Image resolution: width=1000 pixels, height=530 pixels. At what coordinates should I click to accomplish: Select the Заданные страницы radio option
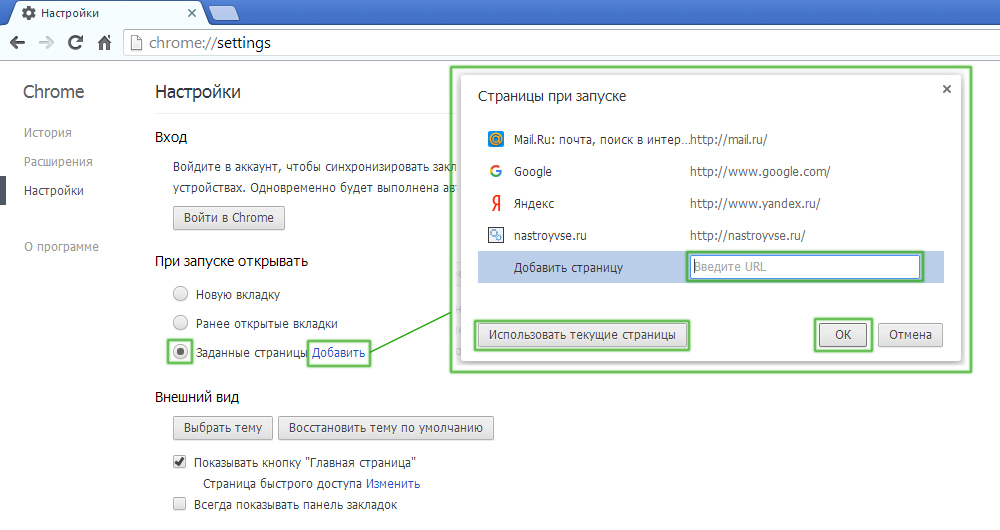coord(180,351)
